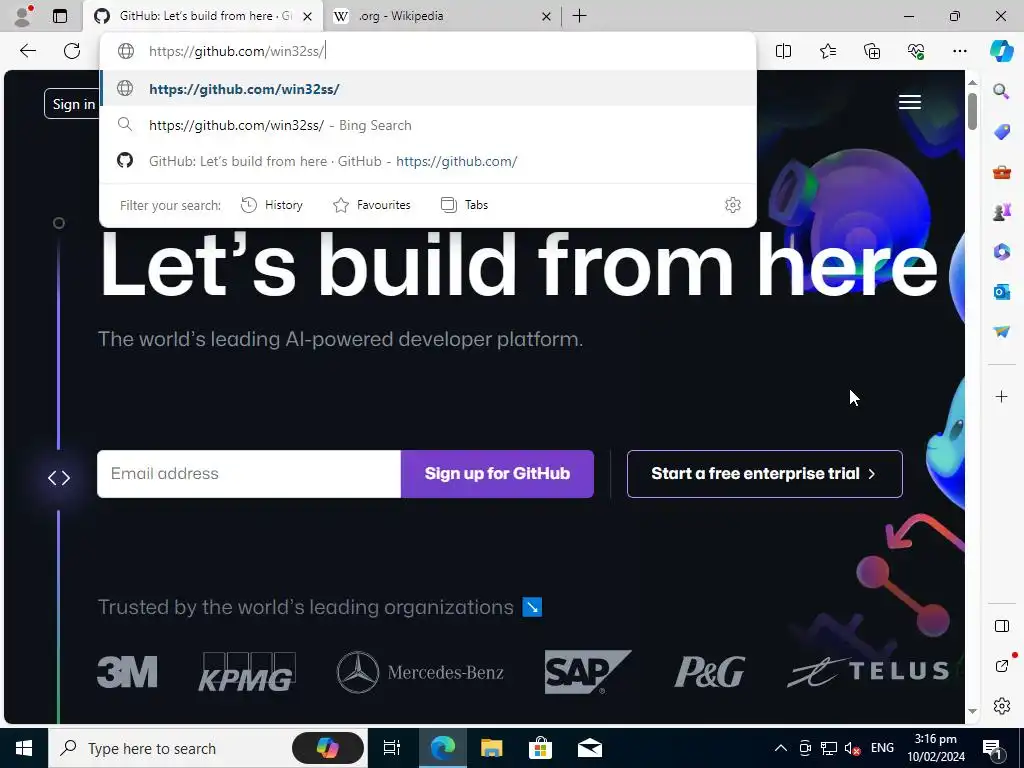Image resolution: width=1024 pixels, height=768 pixels.
Task: Choose the GitHub homepage suggestion
Action: [x=428, y=161]
